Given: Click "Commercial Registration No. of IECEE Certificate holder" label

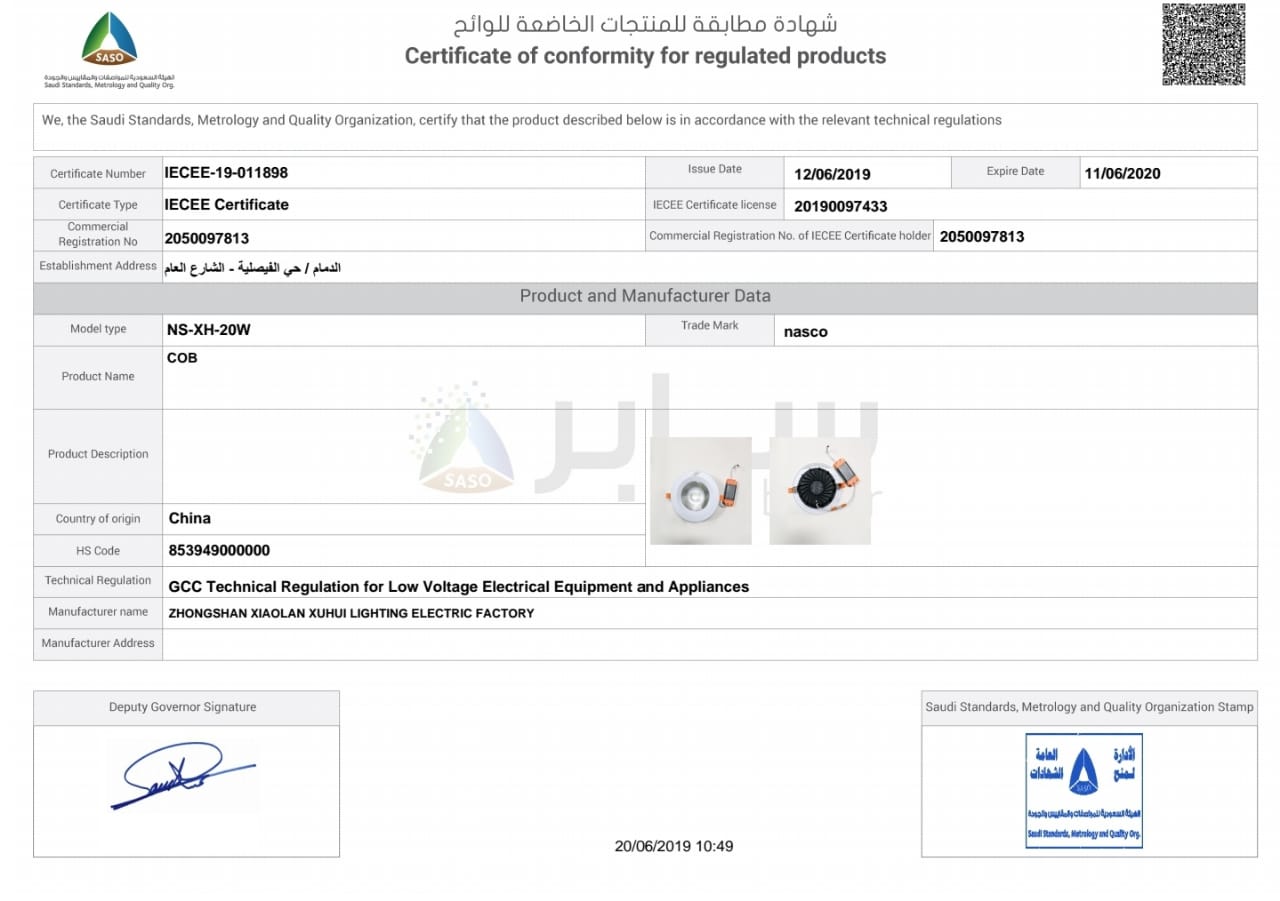Looking at the screenshot, I should (x=790, y=236).
